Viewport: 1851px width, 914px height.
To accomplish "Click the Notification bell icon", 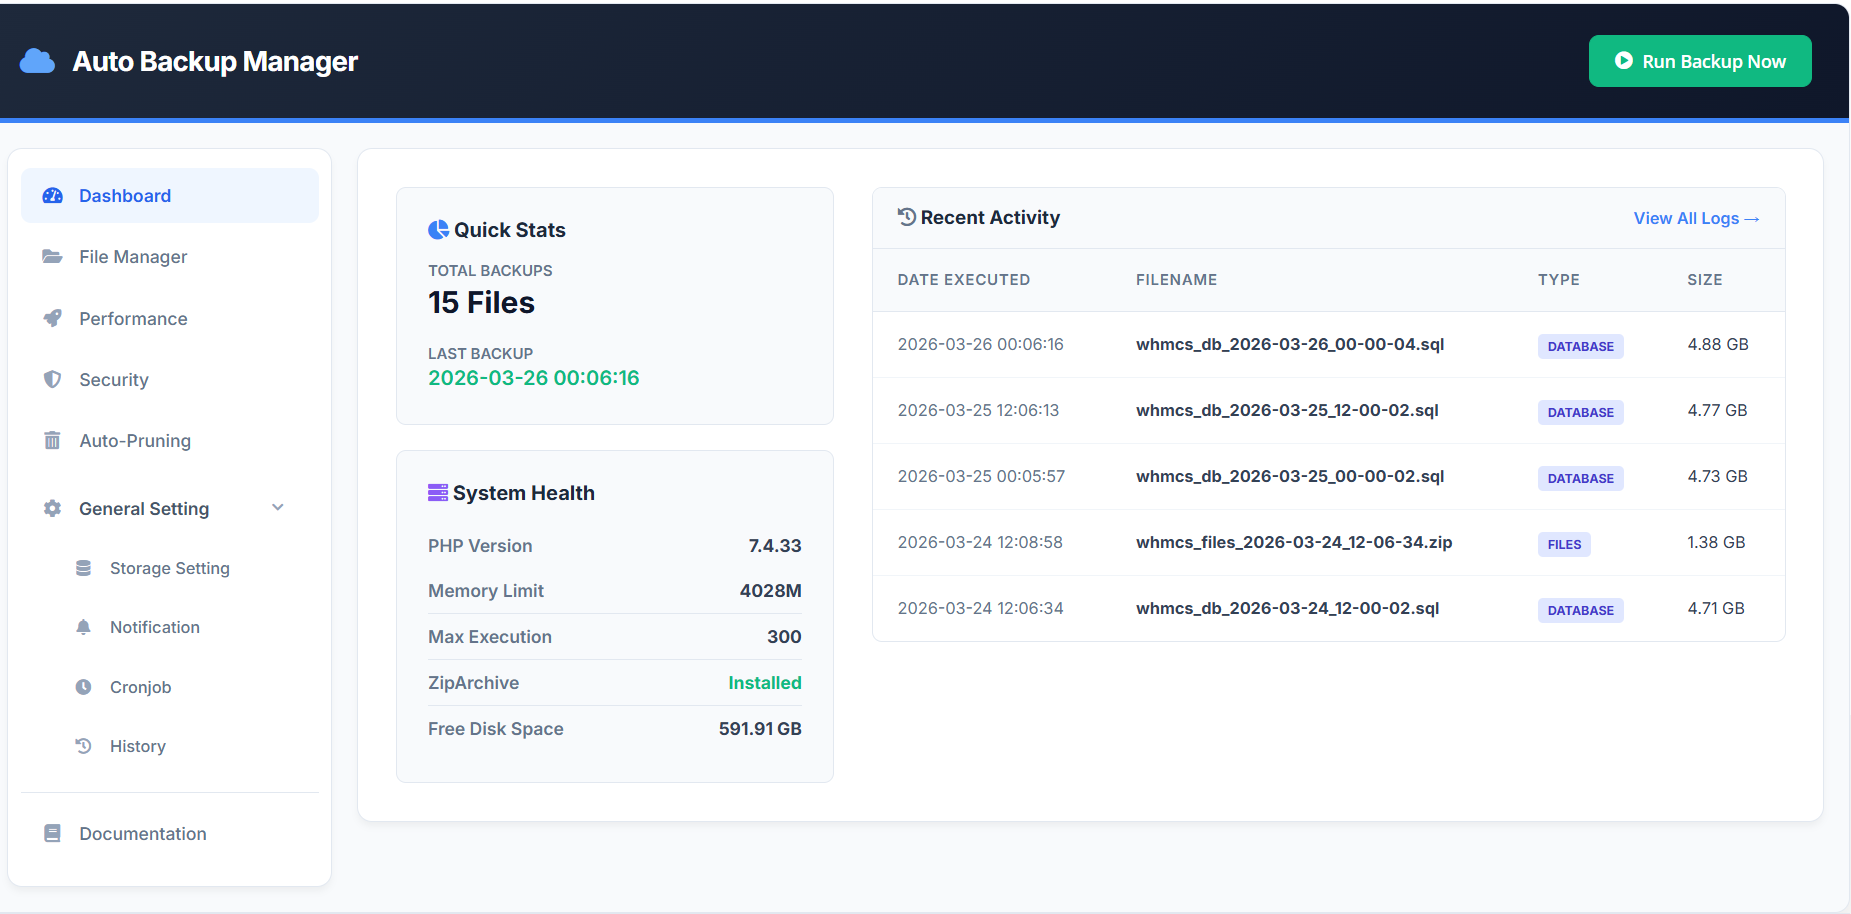I will [84, 627].
